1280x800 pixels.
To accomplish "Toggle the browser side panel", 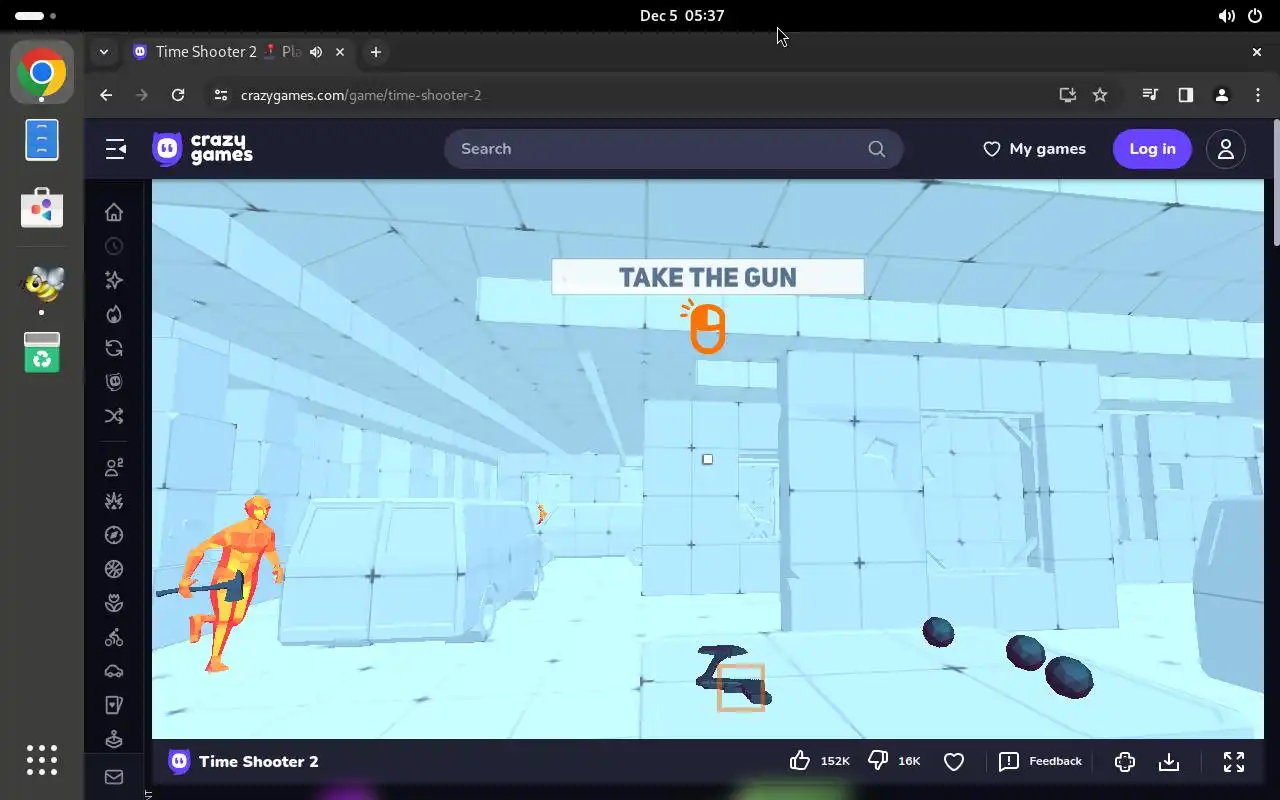I will (1186, 95).
